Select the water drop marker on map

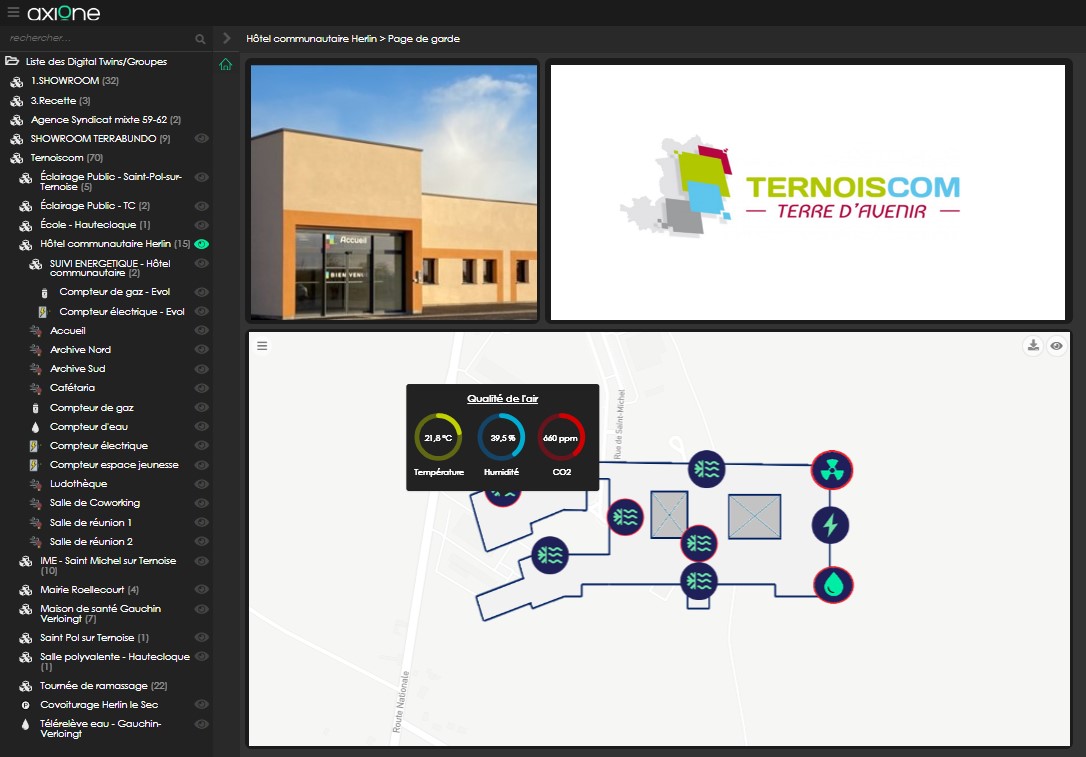[832, 584]
